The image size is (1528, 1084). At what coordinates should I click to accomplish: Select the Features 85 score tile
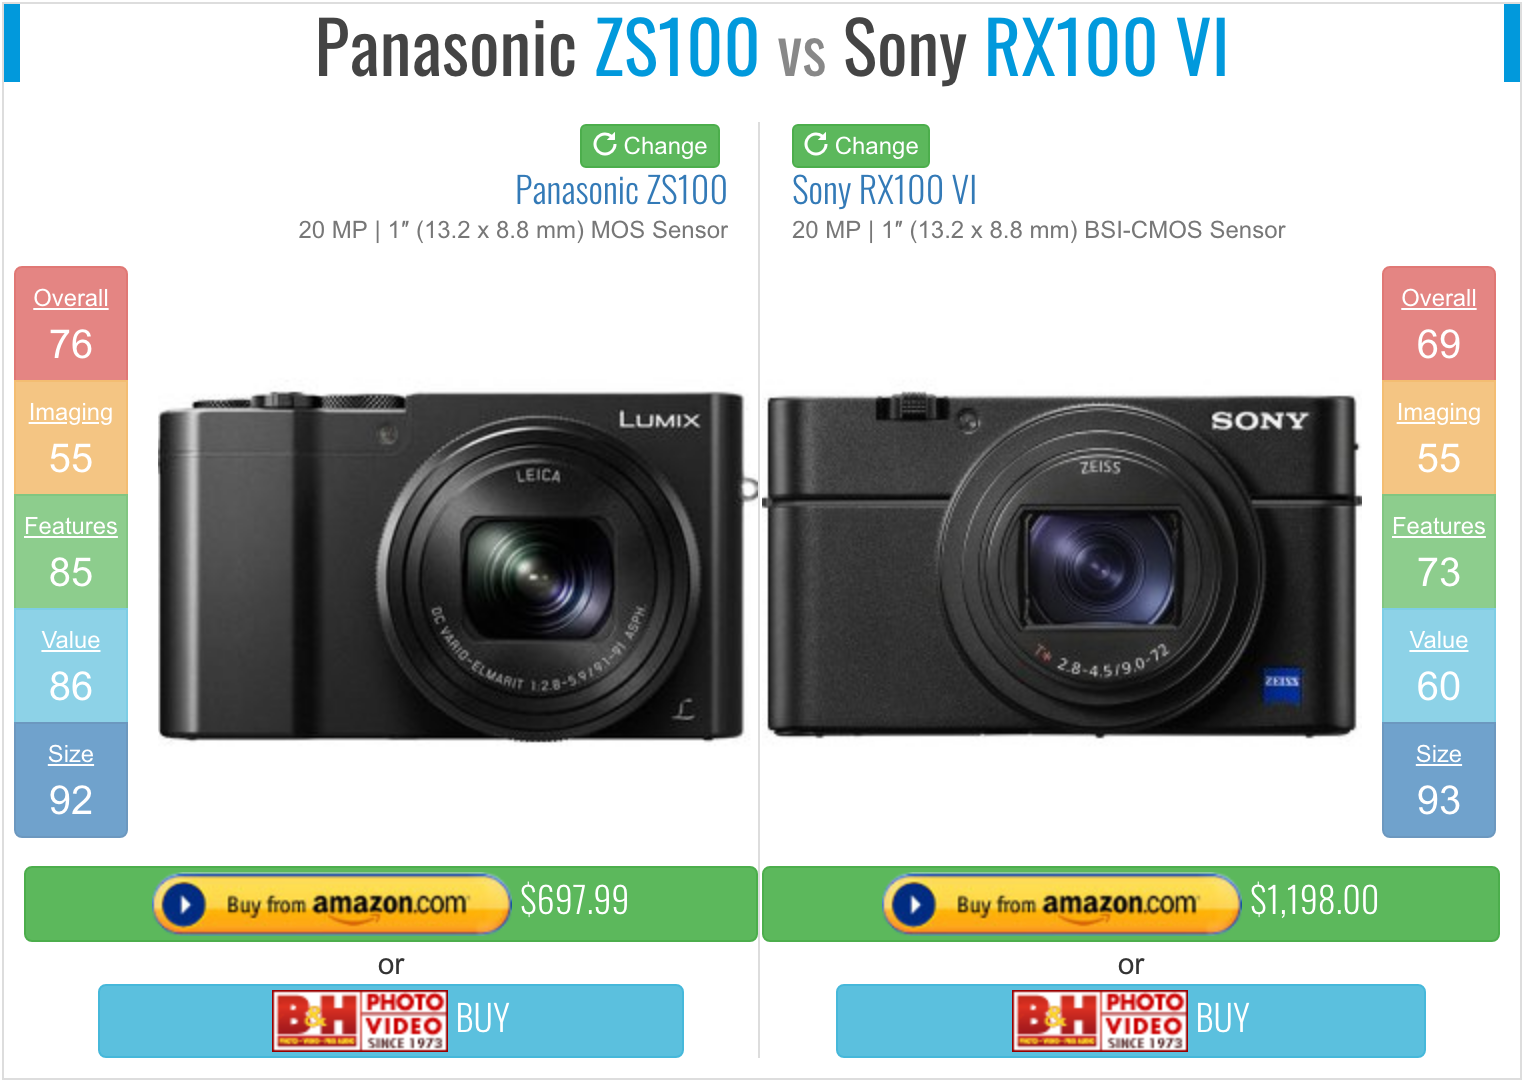(71, 552)
